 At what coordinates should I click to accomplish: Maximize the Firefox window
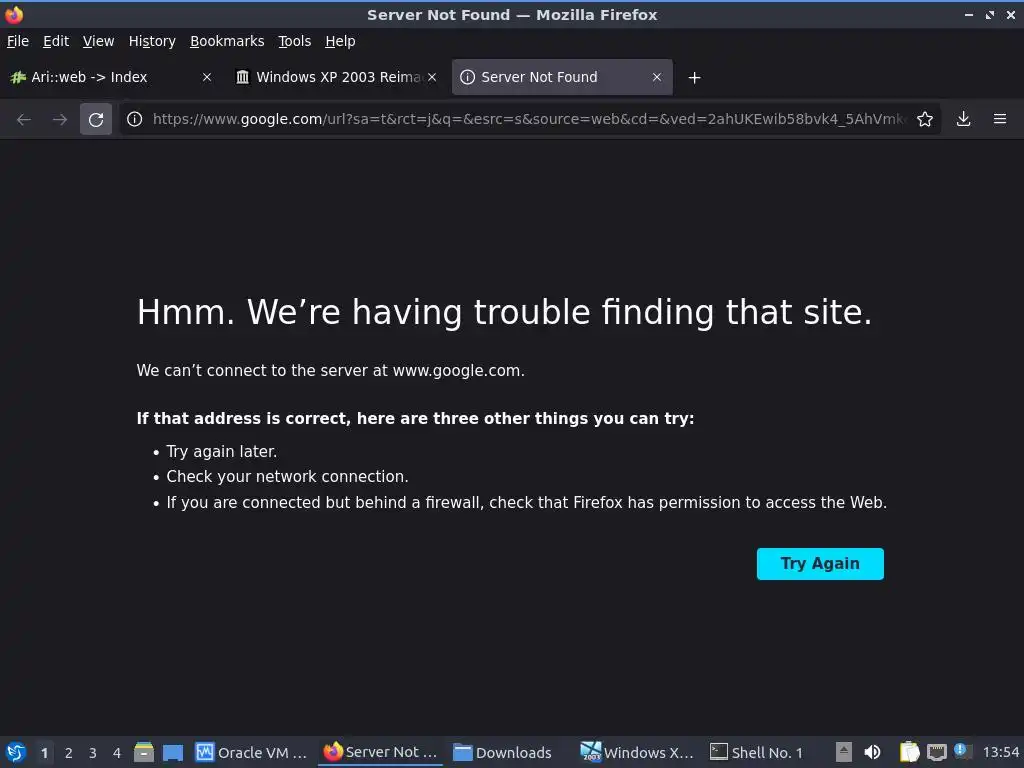tap(990, 14)
